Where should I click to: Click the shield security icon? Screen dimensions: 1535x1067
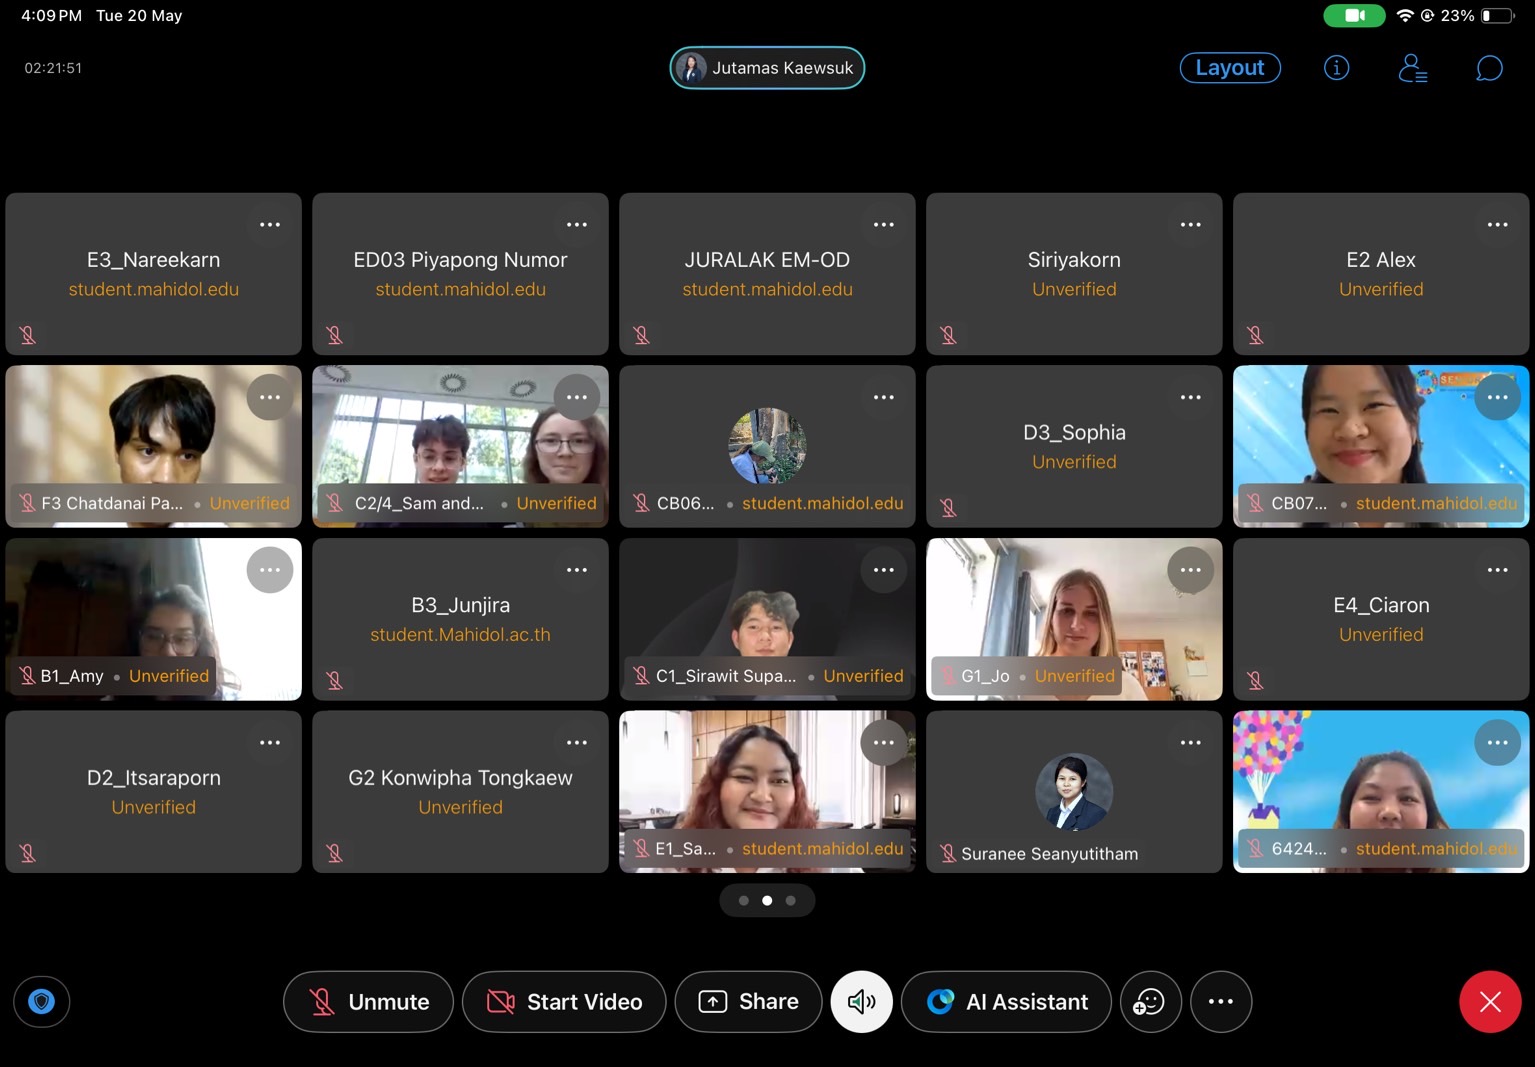[41, 1001]
